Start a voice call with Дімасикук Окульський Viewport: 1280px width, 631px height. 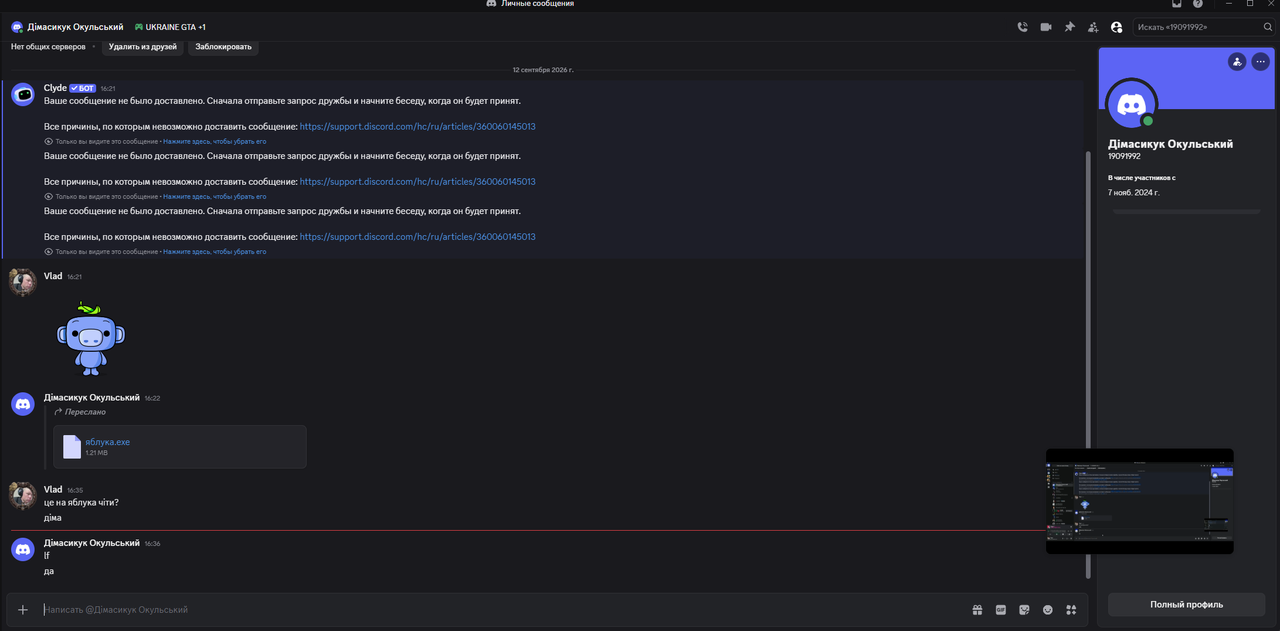(1022, 27)
